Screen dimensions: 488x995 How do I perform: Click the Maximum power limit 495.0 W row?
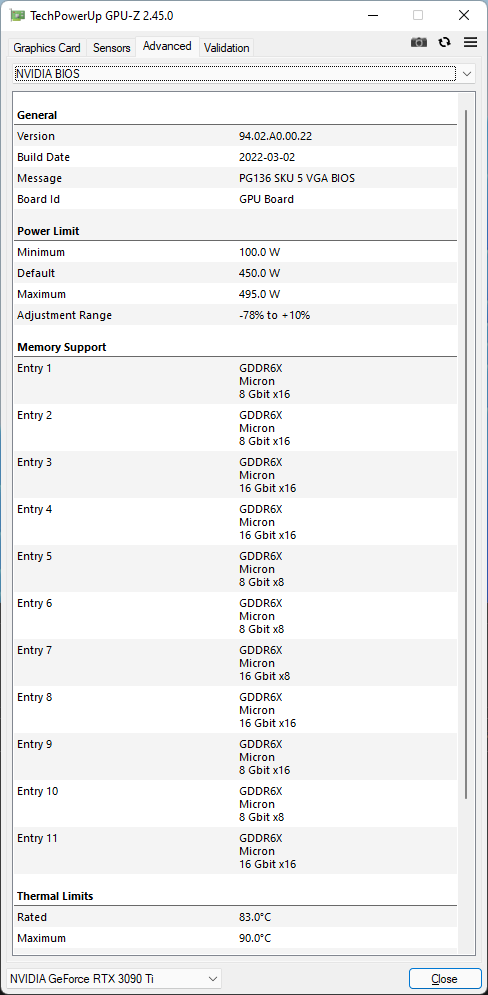click(235, 294)
